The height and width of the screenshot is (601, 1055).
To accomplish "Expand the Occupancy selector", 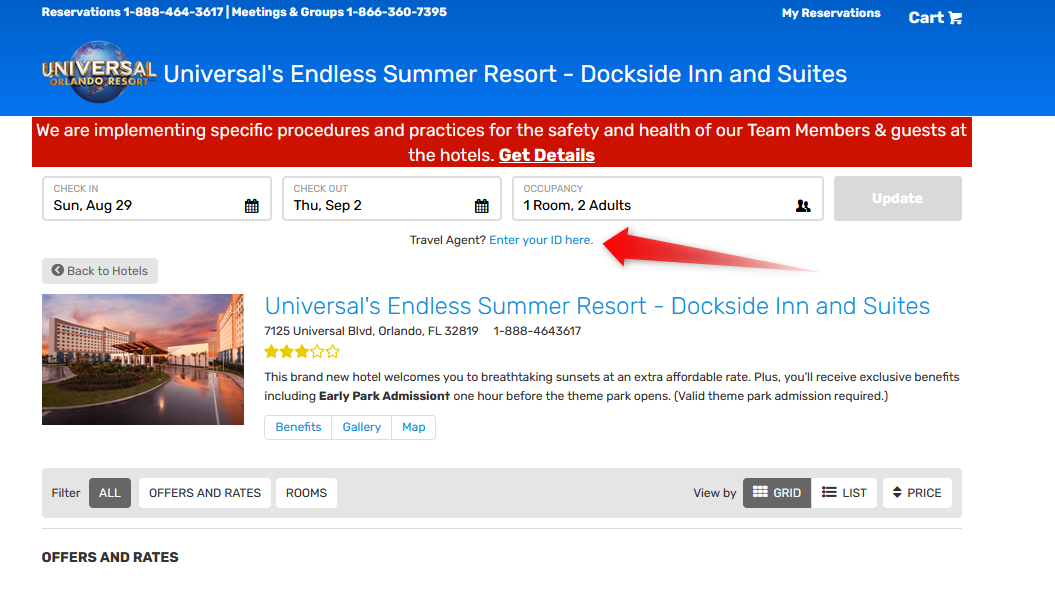I will click(667, 199).
